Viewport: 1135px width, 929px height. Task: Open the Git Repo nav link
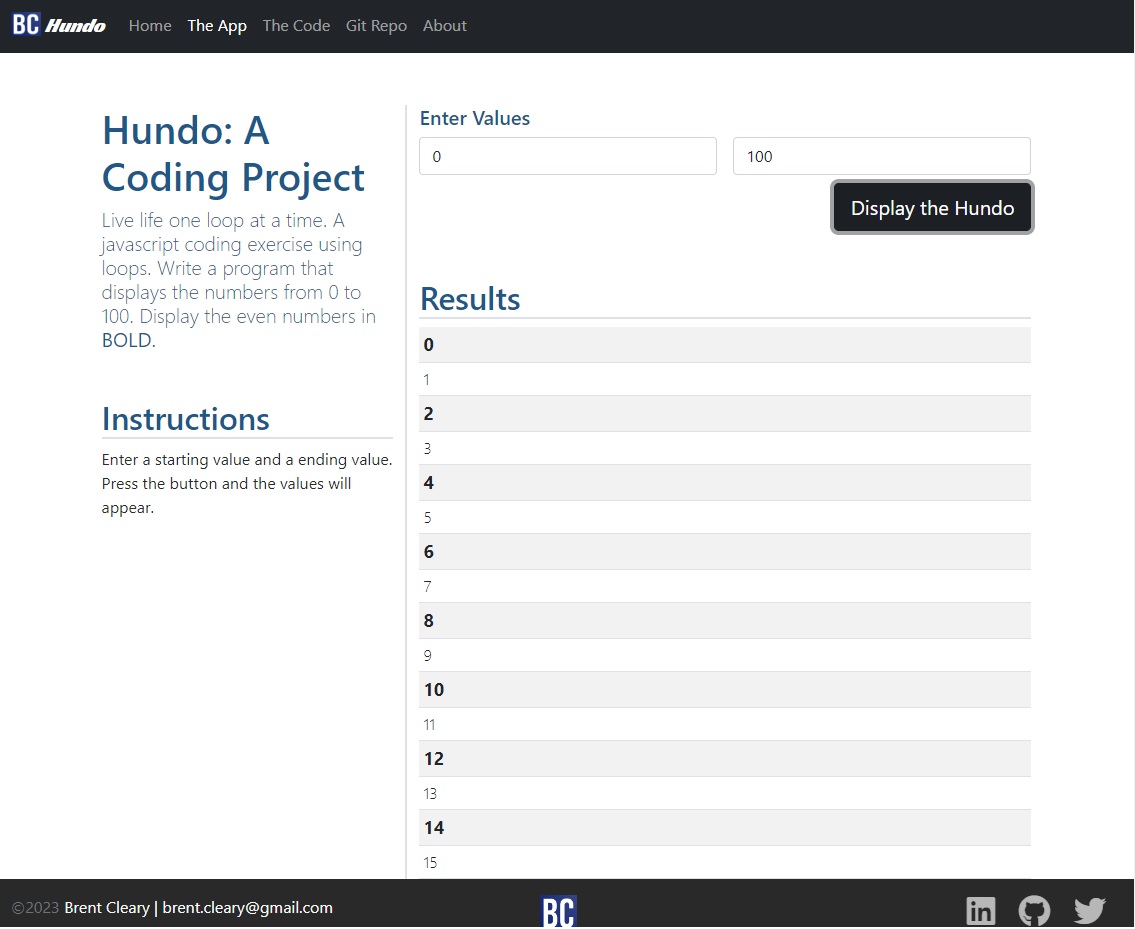pyautogui.click(x=376, y=26)
